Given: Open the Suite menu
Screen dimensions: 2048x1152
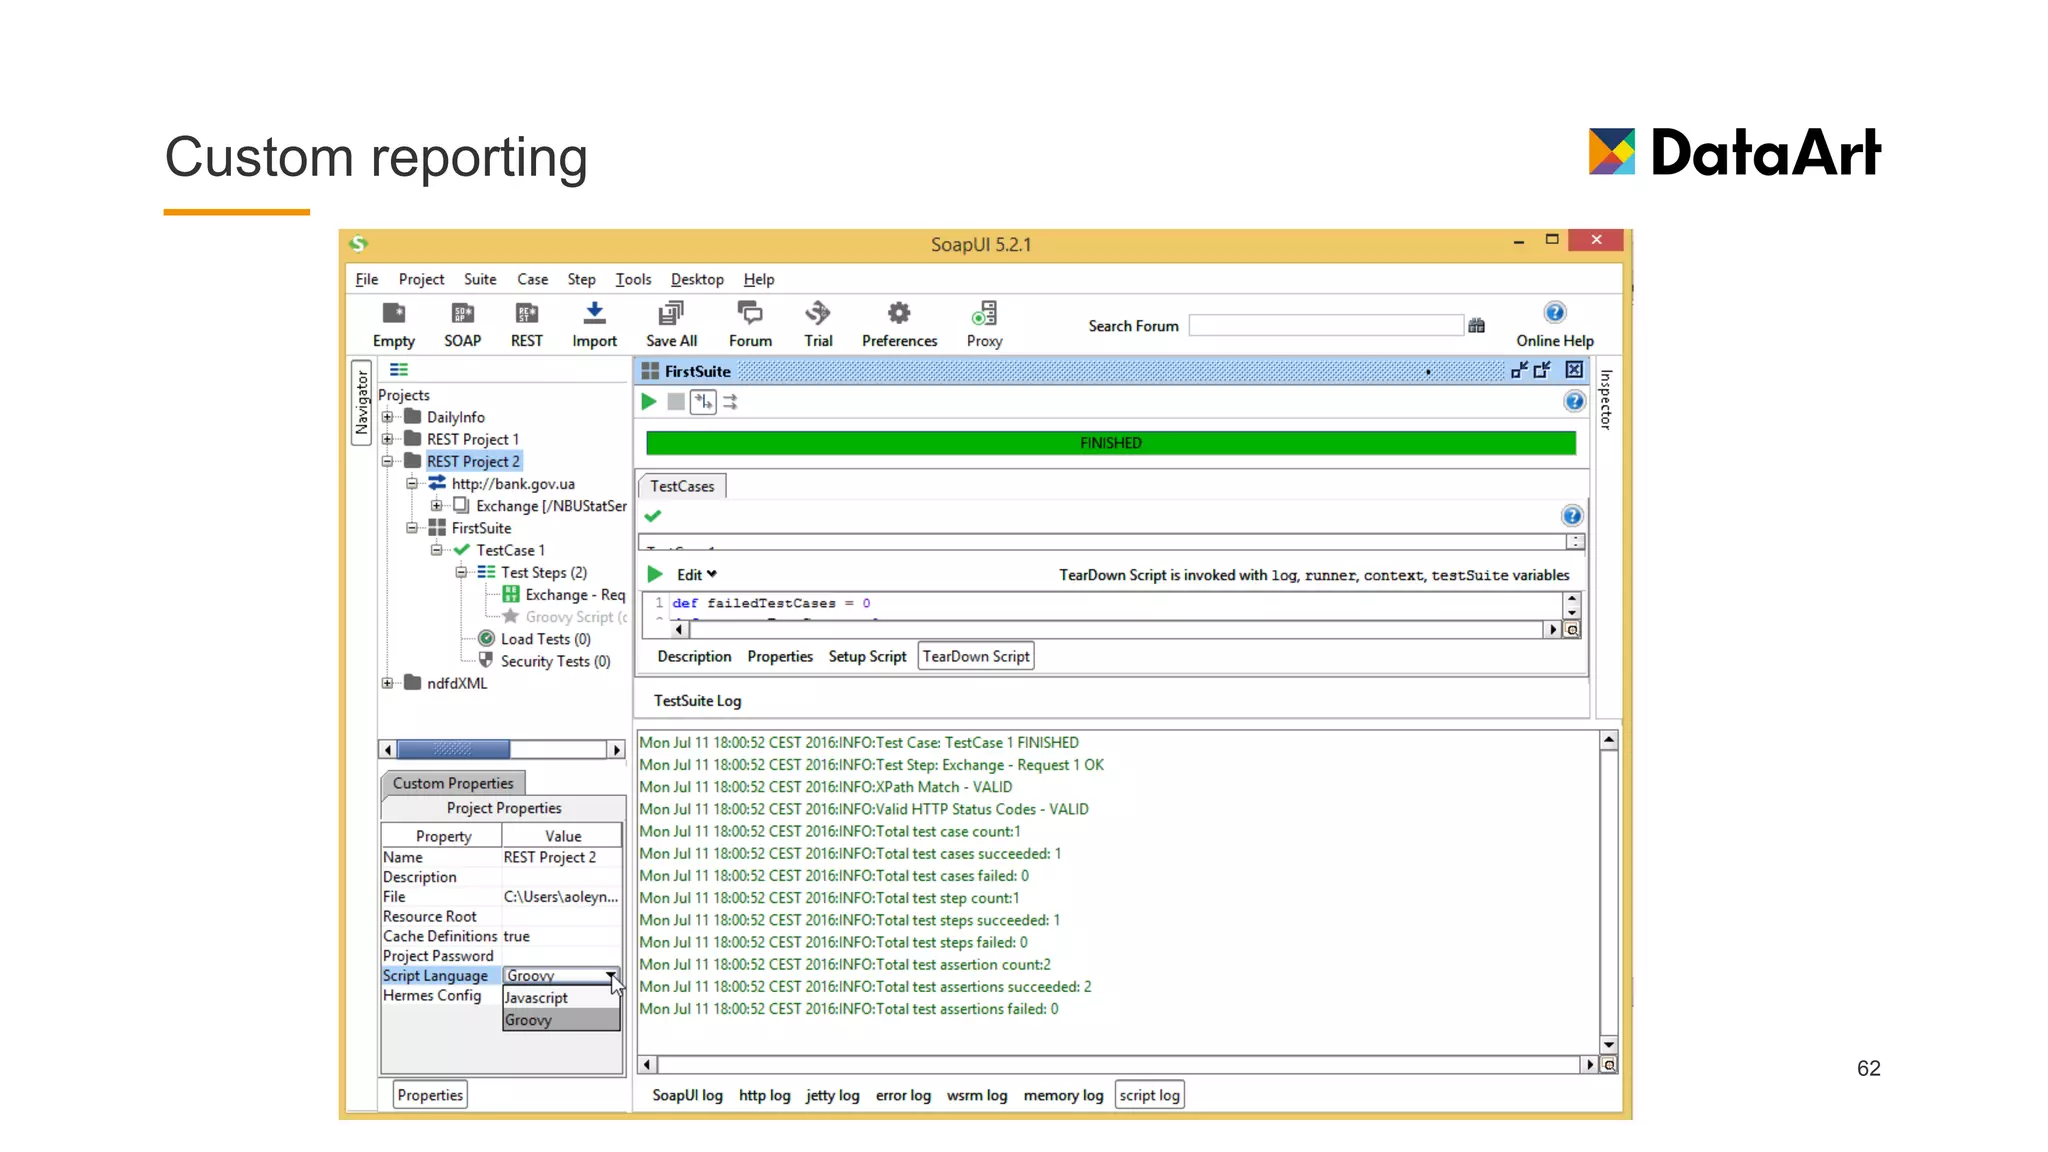Looking at the screenshot, I should [480, 280].
